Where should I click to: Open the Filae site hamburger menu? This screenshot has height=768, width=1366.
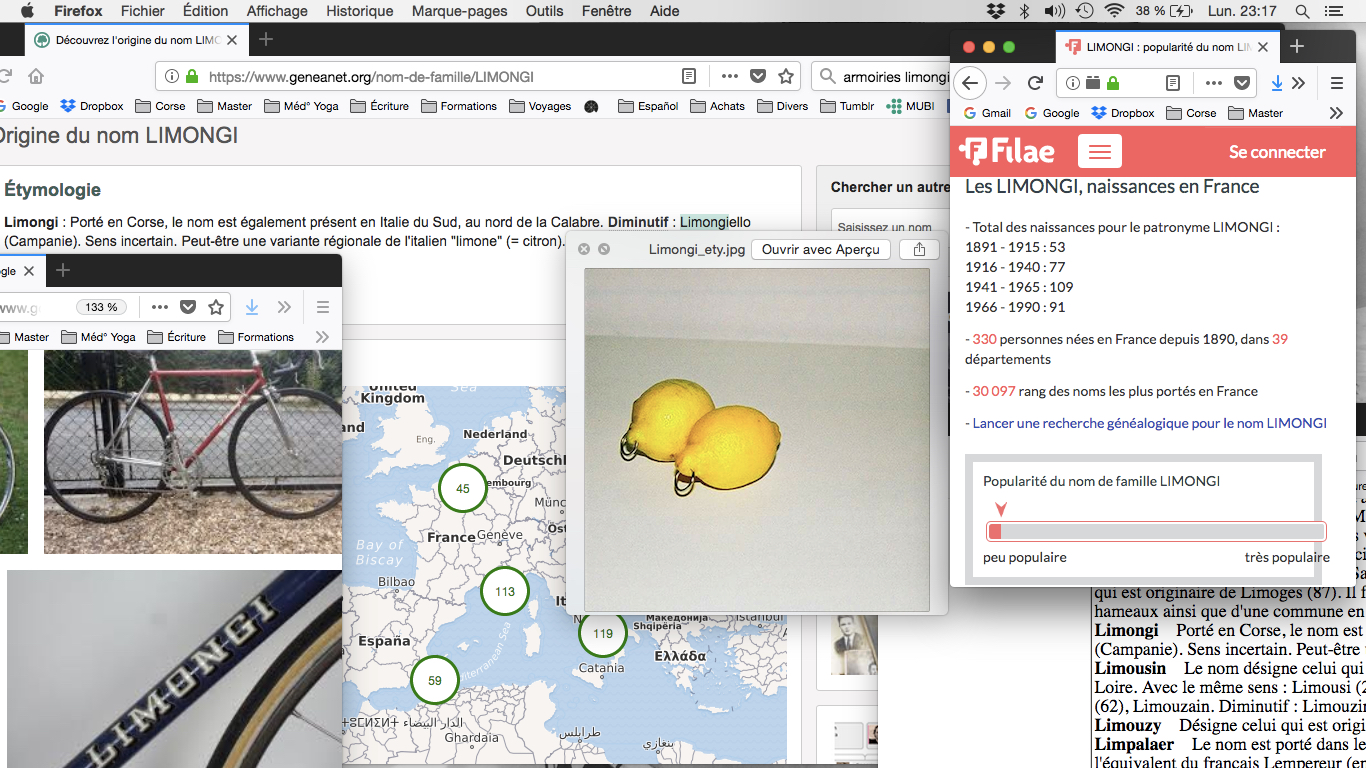(1100, 152)
